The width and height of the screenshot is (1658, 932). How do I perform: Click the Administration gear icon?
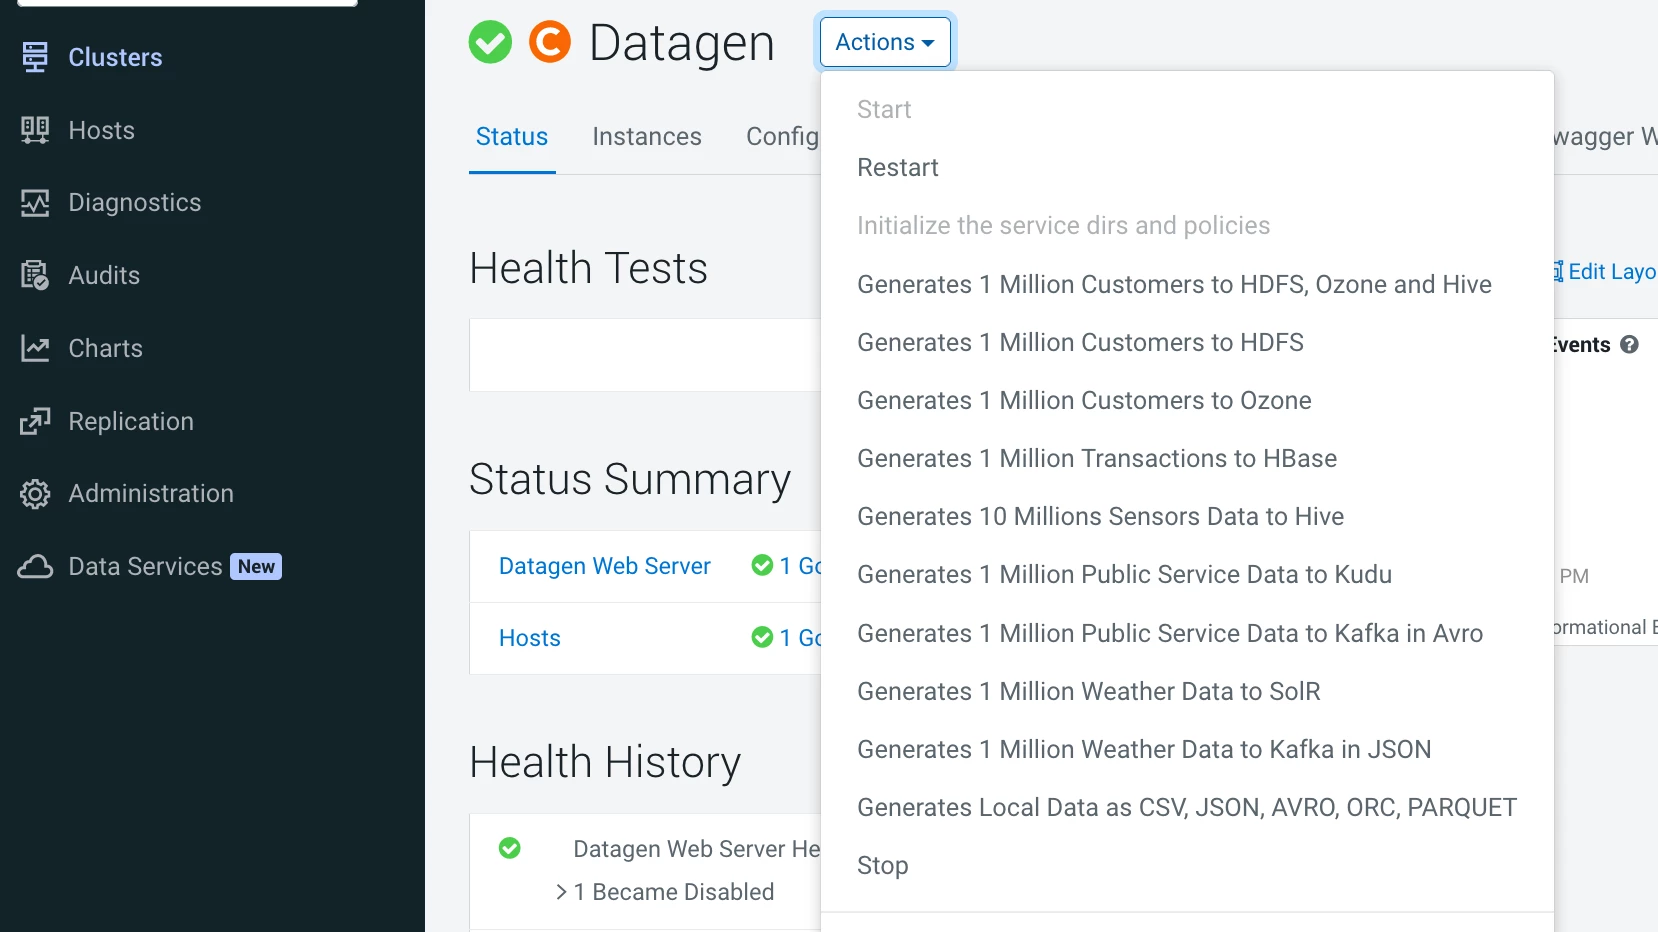pos(35,494)
